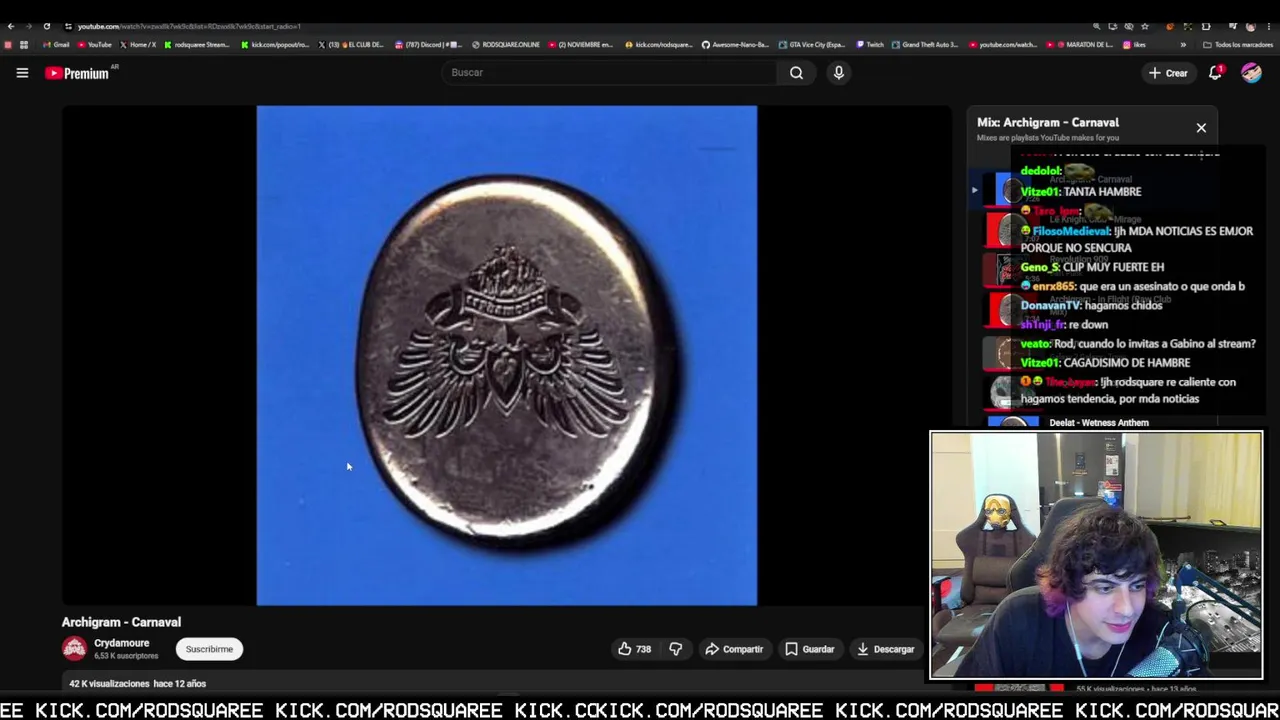Open the notifications bell

tap(1216, 73)
